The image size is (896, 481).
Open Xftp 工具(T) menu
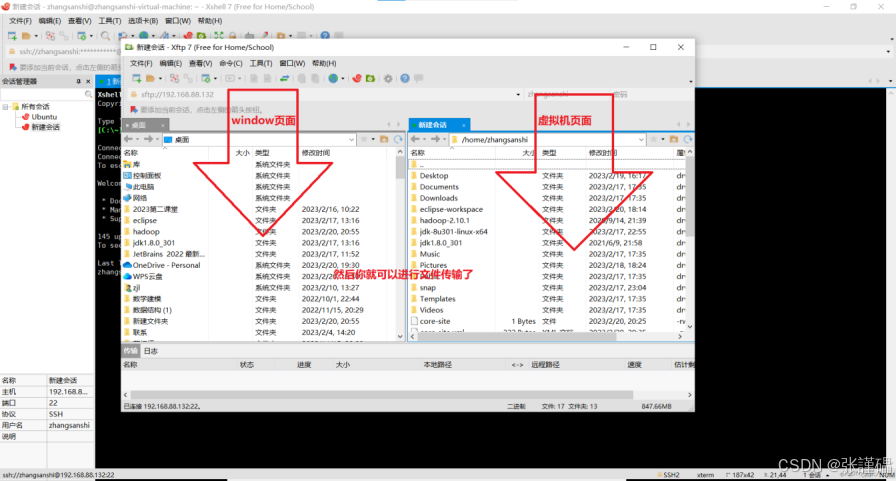[x=261, y=63]
